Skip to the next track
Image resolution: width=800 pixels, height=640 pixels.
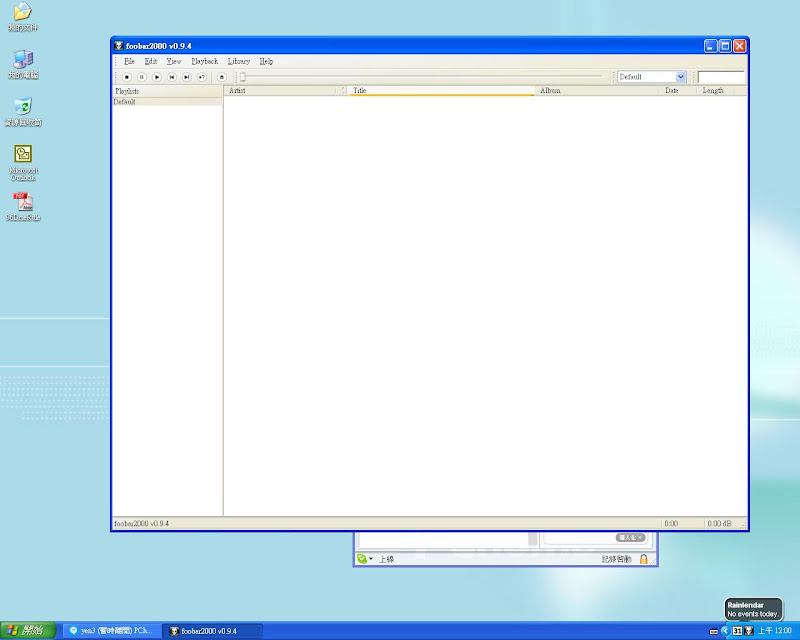187,77
